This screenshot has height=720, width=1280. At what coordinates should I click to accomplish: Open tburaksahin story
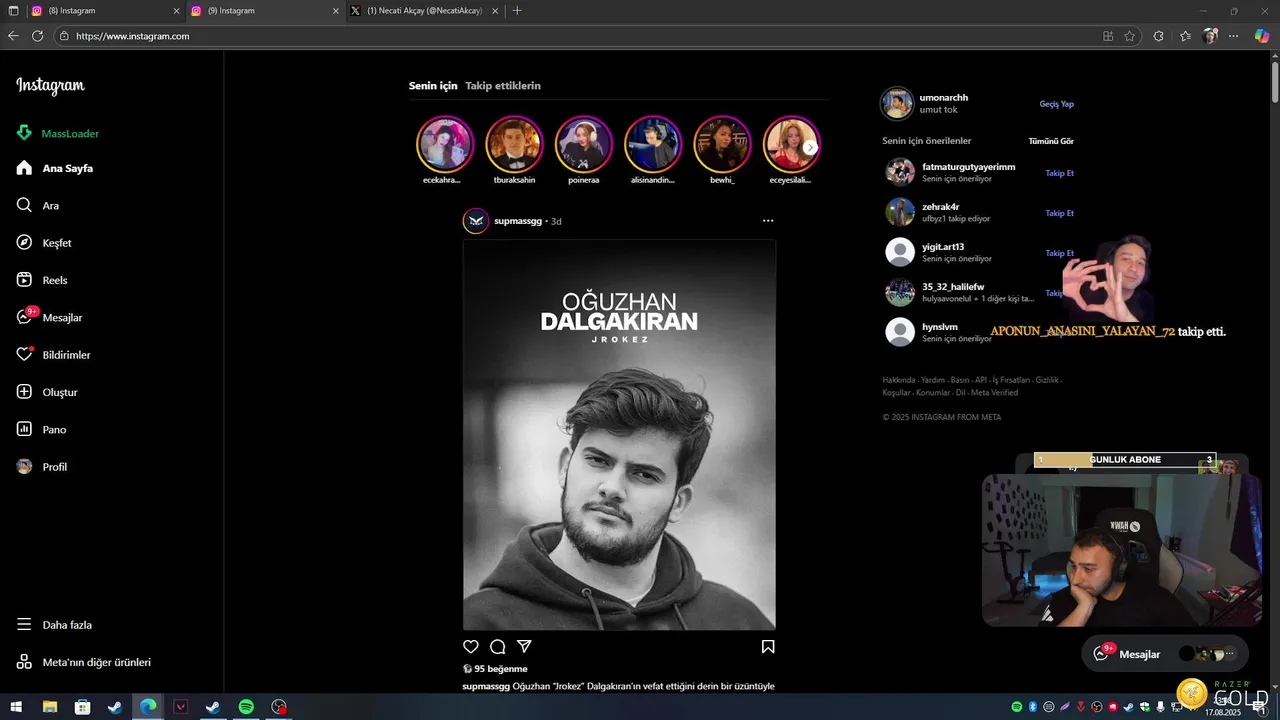pos(514,145)
